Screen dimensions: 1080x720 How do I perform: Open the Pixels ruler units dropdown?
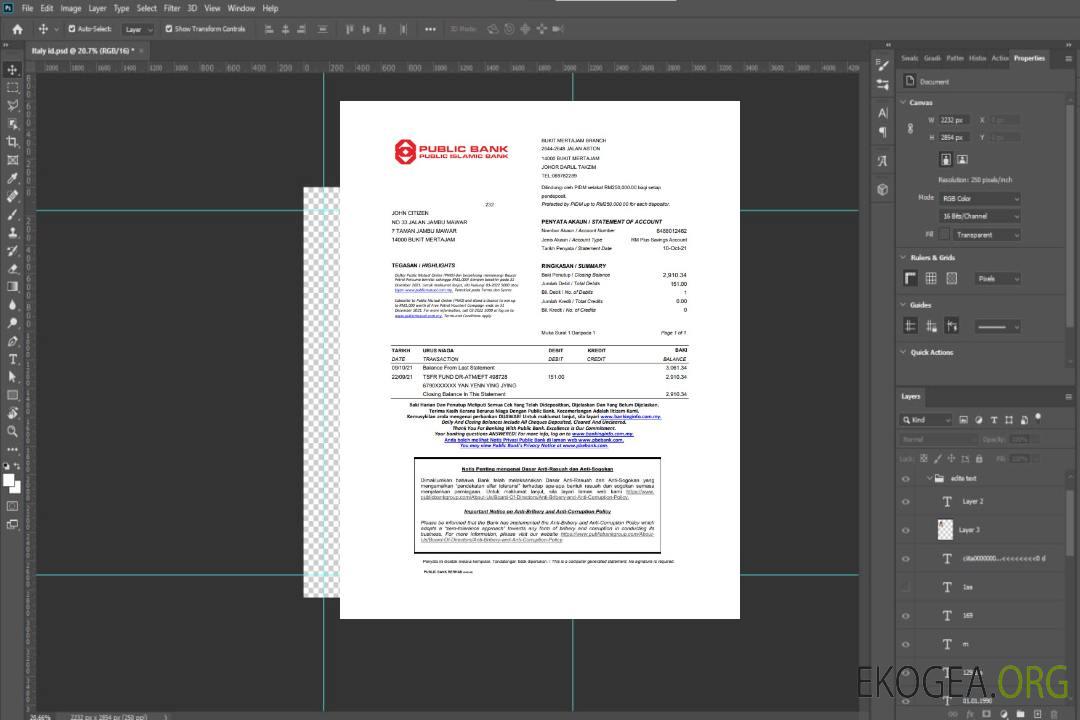click(997, 278)
